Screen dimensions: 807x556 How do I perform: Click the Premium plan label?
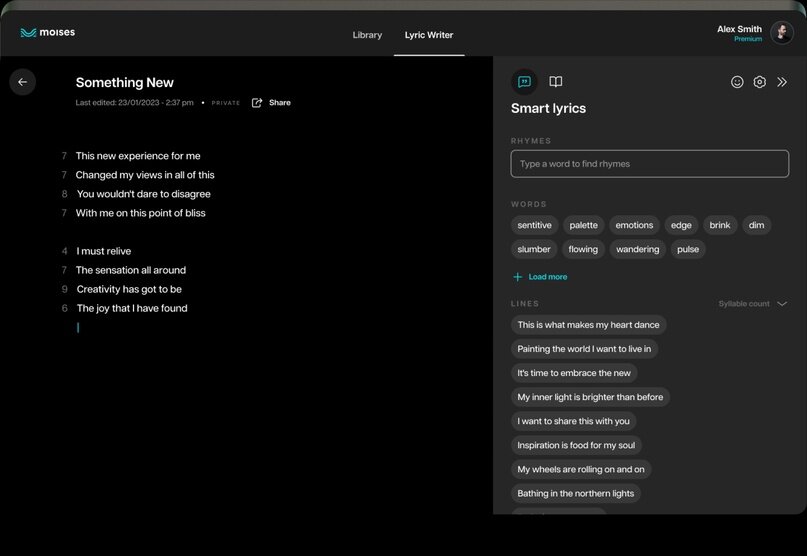[748, 39]
